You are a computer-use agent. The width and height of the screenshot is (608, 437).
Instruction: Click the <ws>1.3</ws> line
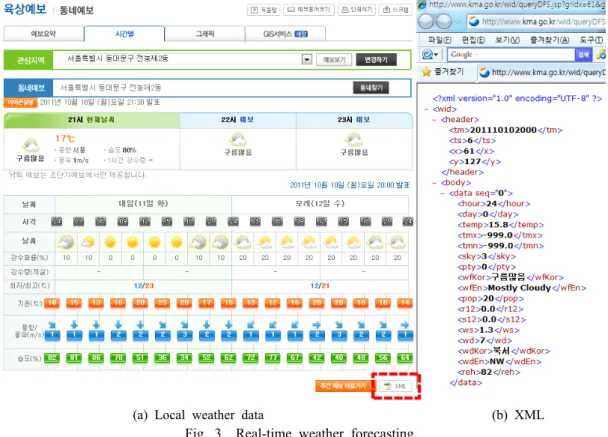[x=488, y=330]
